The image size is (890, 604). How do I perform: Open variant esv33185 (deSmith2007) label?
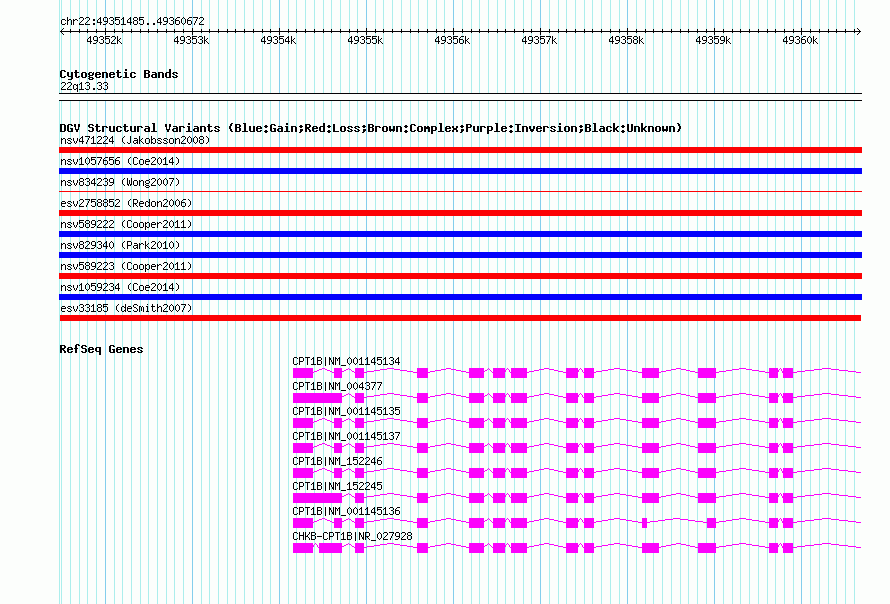point(126,308)
